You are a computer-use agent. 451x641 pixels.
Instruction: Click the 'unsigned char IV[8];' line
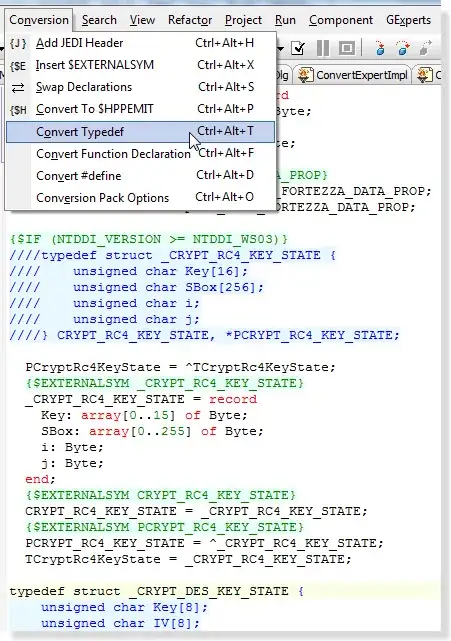(x=120, y=623)
